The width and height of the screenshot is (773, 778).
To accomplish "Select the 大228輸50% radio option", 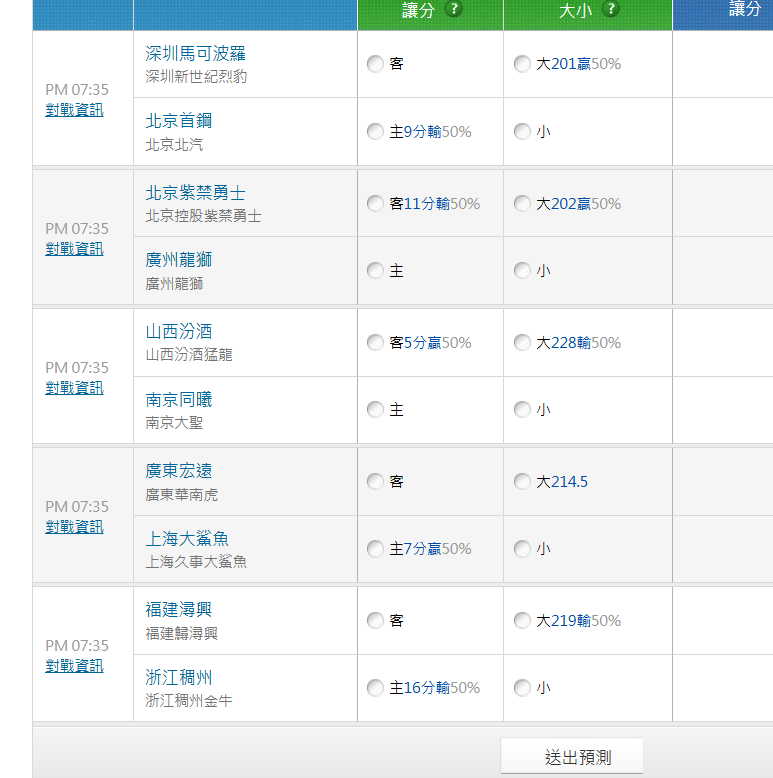I will tap(522, 343).
